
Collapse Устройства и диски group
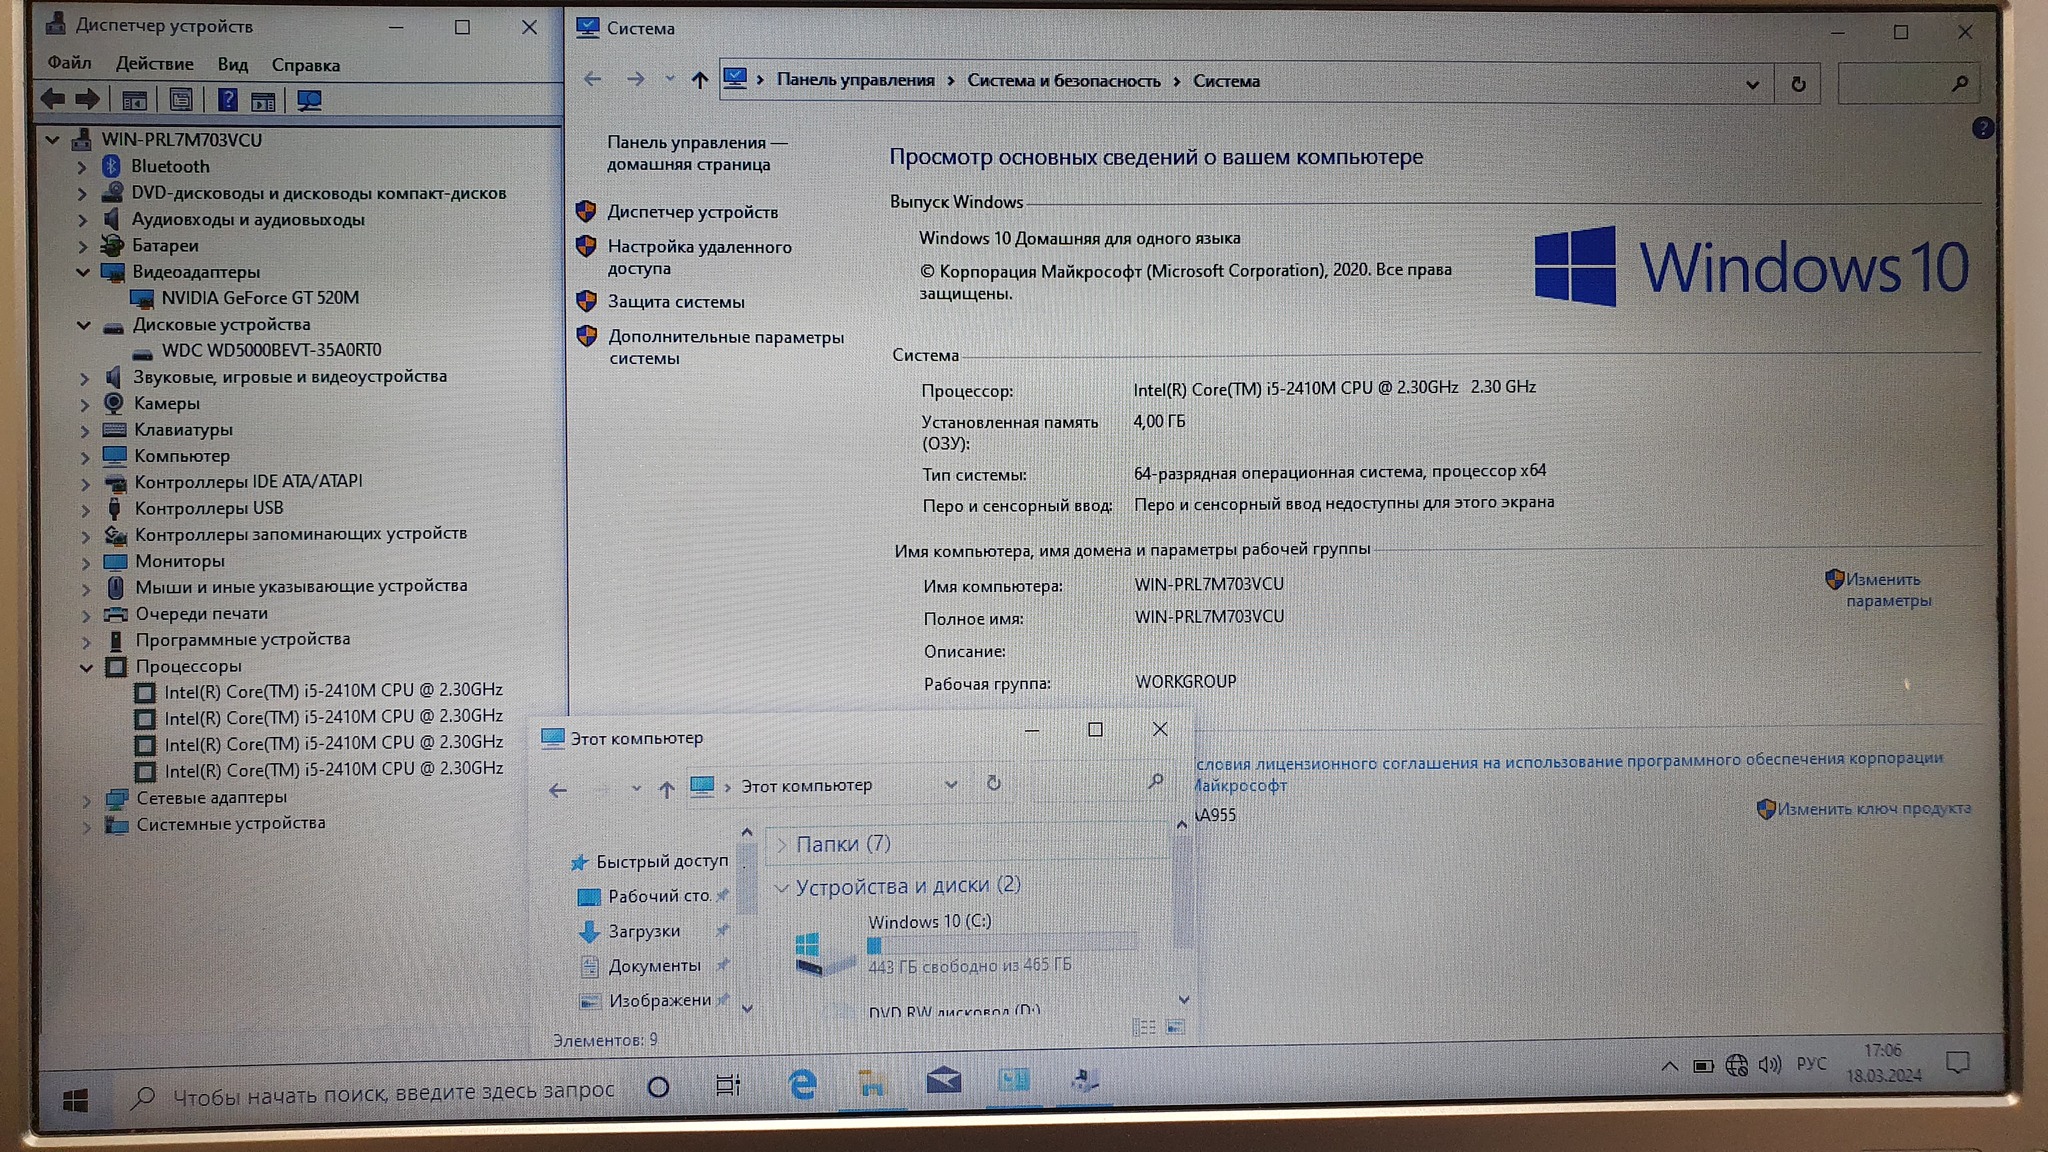(x=782, y=887)
